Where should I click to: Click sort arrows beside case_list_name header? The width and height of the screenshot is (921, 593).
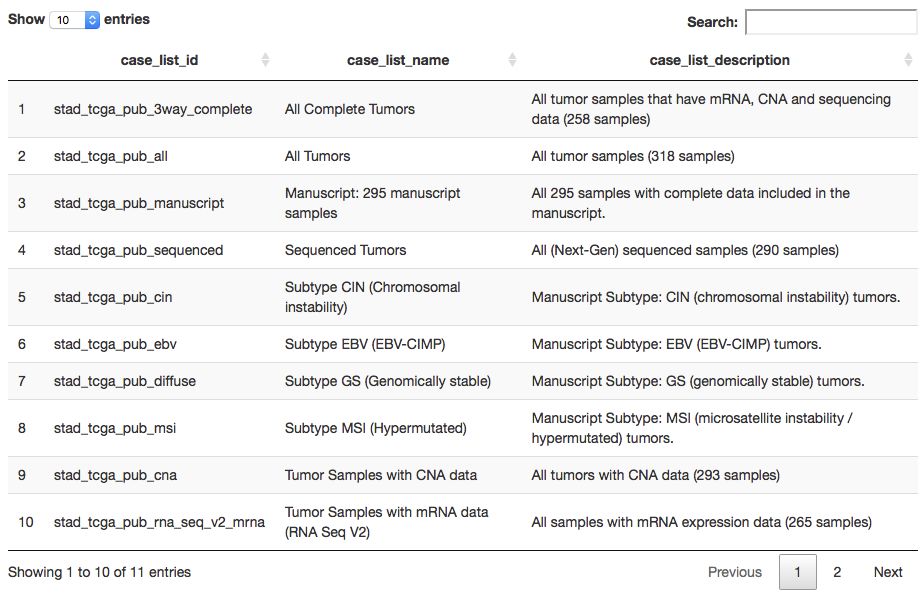tap(512, 60)
